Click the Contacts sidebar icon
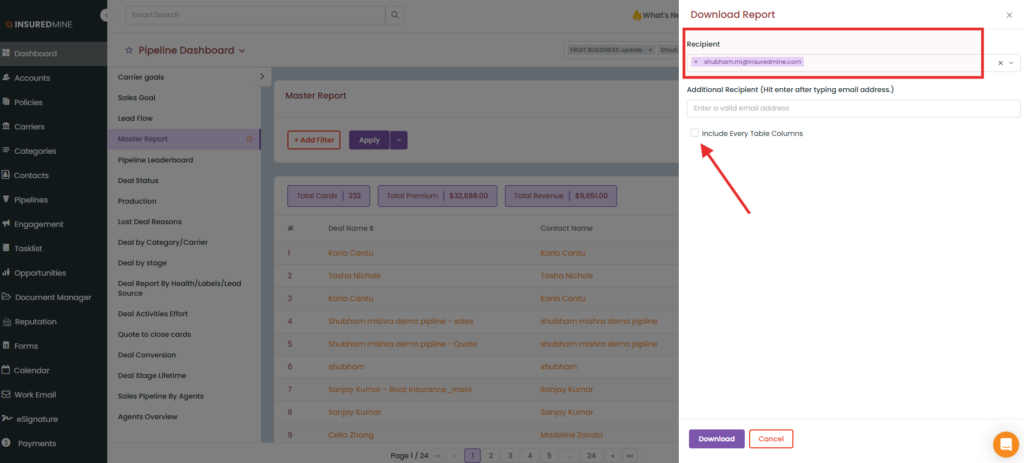Image resolution: width=1024 pixels, height=463 pixels. click(x=6, y=175)
